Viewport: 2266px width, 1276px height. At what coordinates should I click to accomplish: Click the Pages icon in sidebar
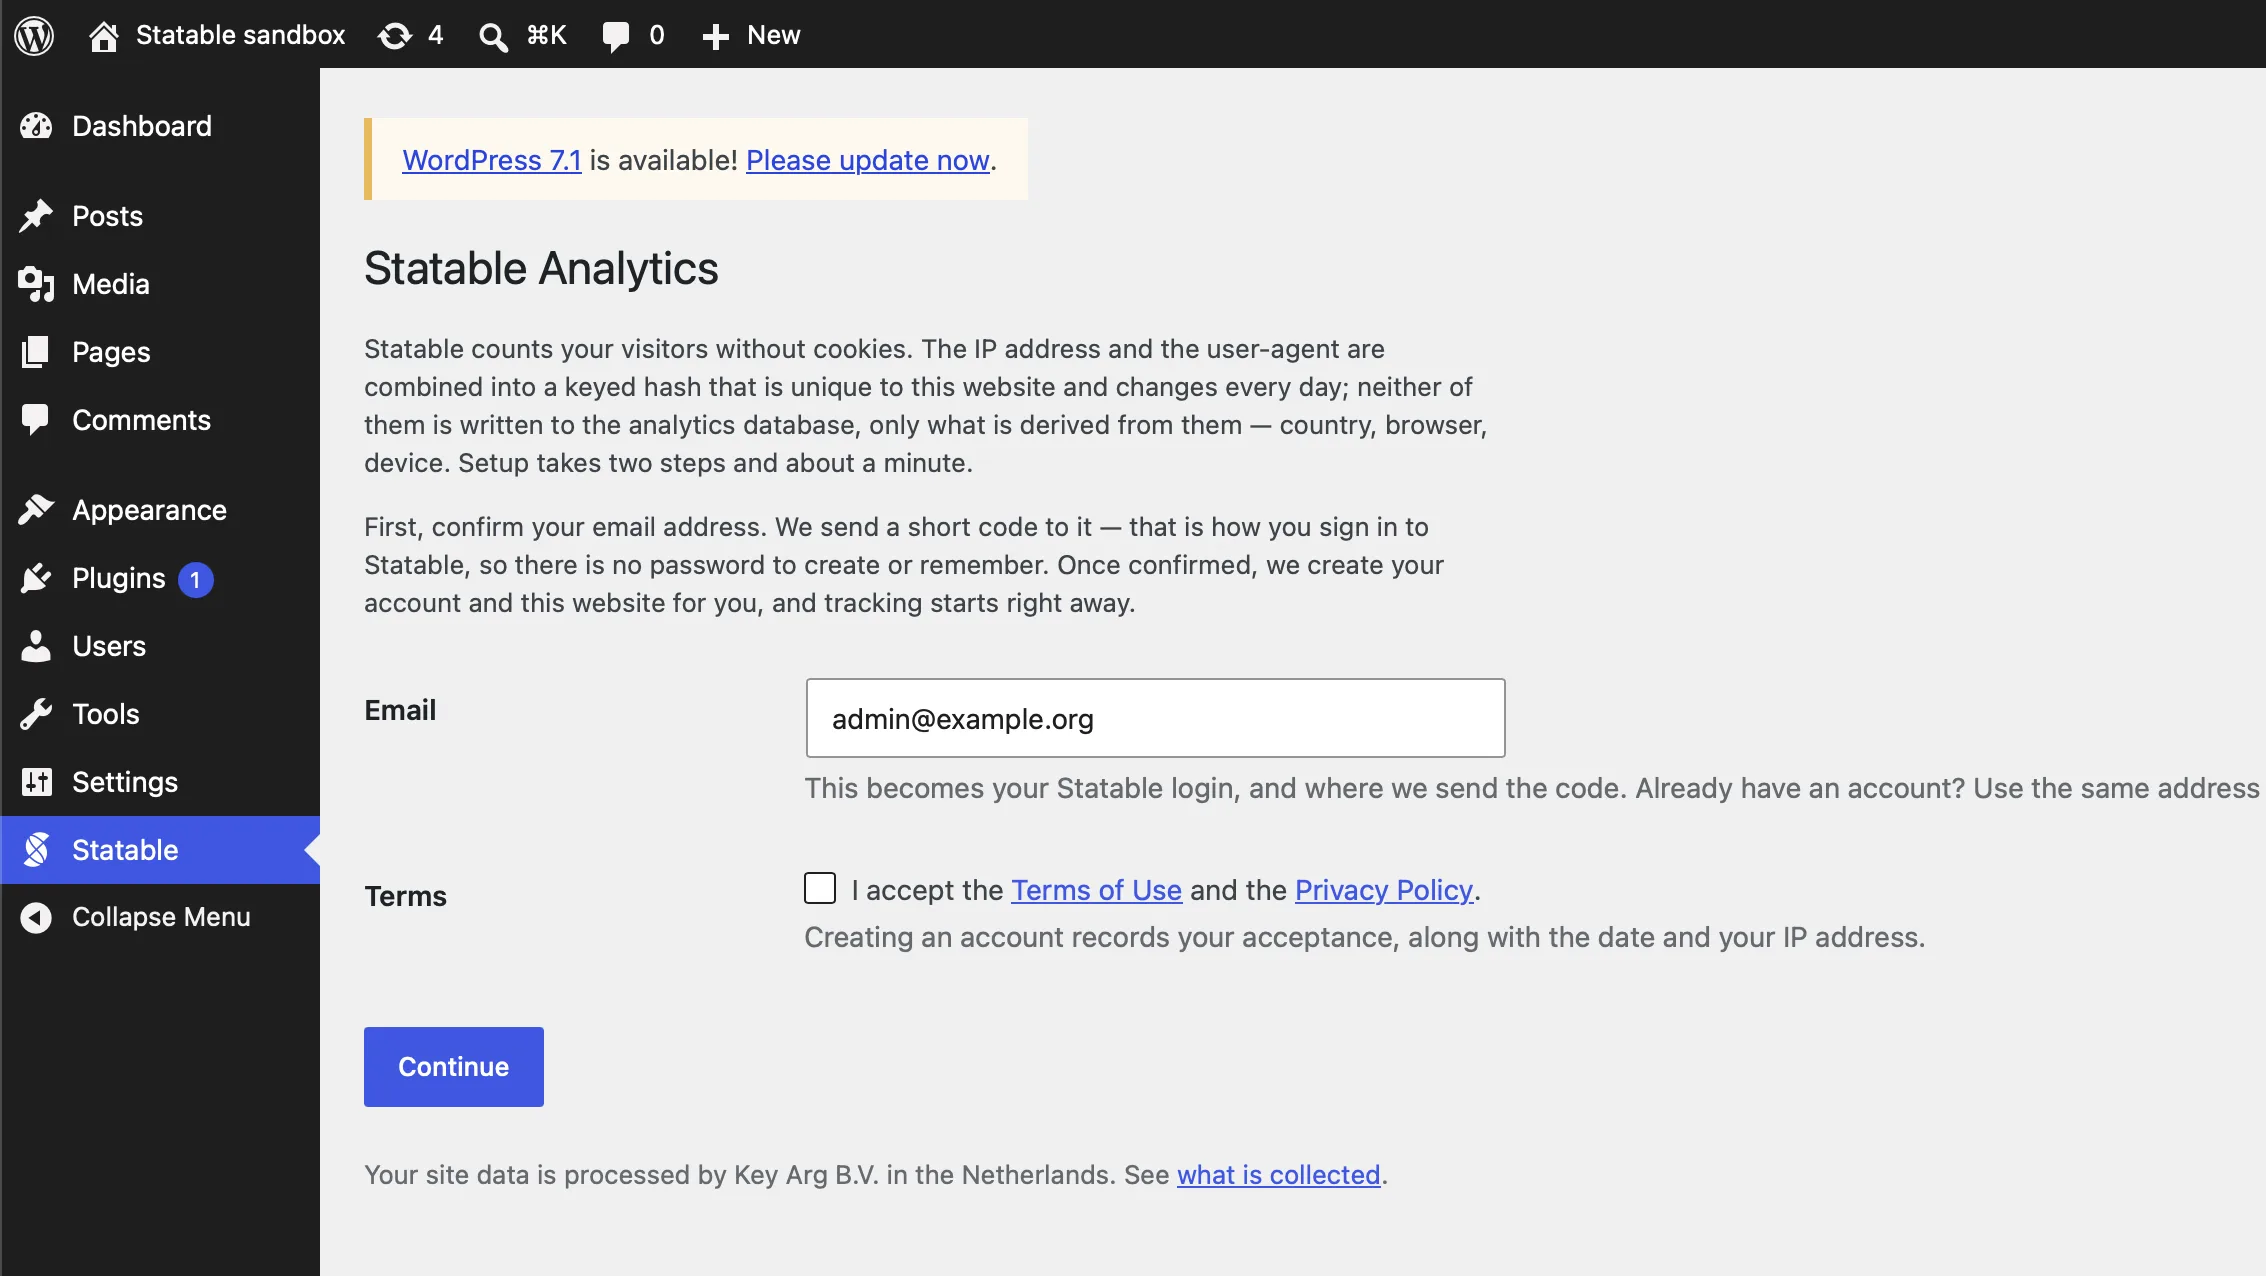pos(36,352)
